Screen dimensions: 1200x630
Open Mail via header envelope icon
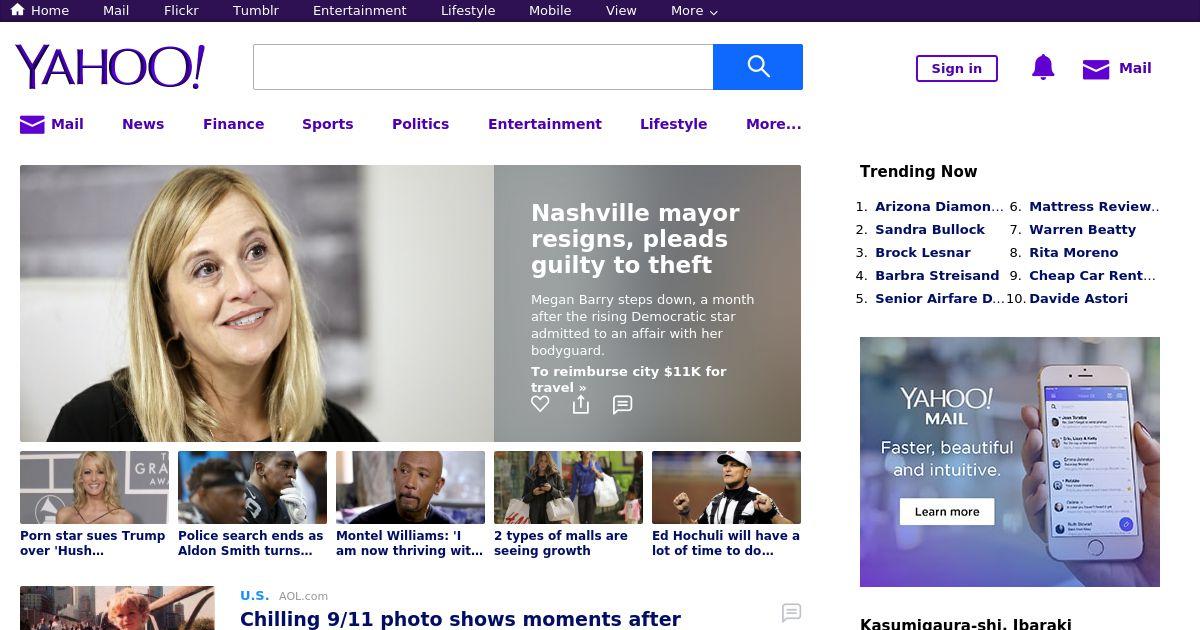1096,69
